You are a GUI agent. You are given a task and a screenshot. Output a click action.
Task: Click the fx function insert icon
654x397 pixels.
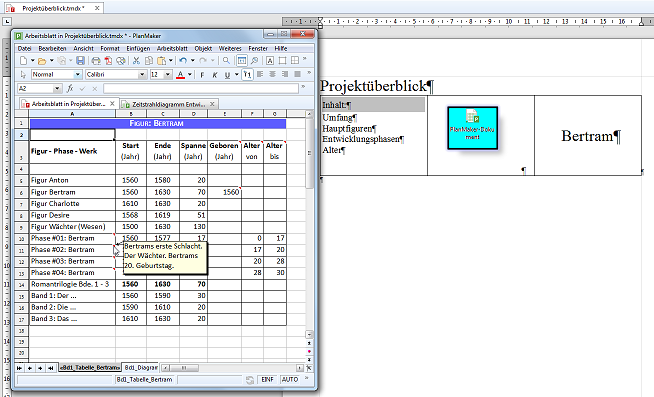pyautogui.click(x=70, y=88)
